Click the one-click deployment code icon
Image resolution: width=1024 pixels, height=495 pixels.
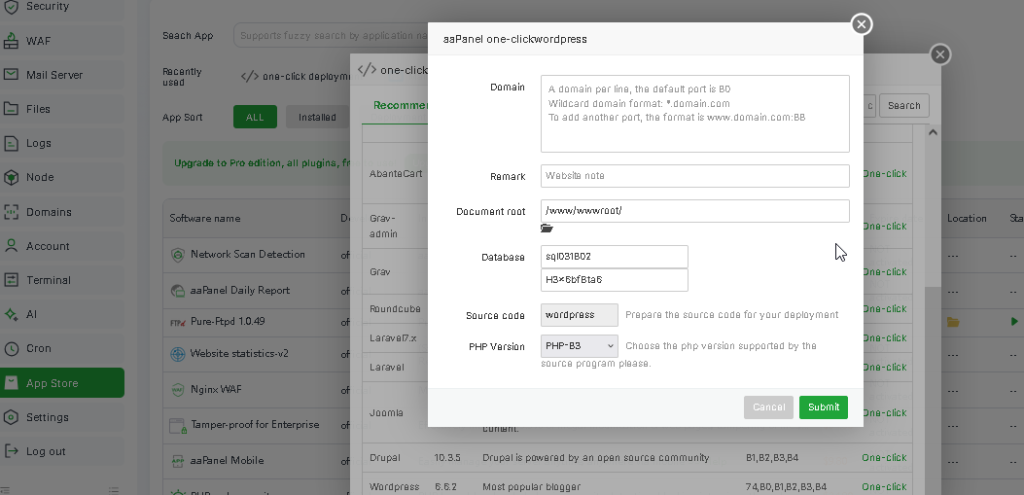click(x=249, y=76)
